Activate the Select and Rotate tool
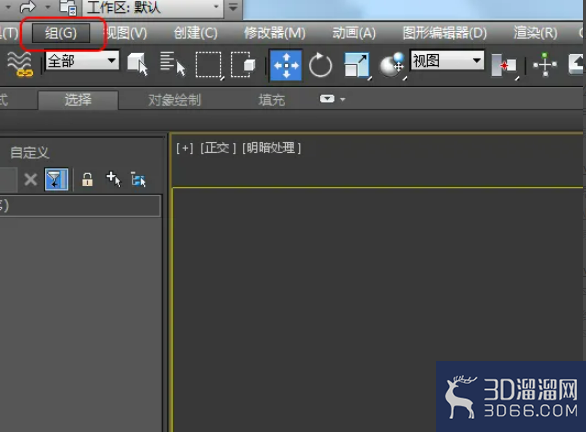The width and height of the screenshot is (586, 432). [320, 65]
